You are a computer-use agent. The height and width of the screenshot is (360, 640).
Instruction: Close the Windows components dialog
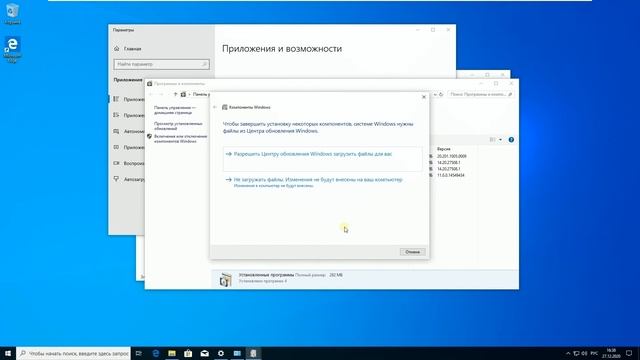pos(424,97)
